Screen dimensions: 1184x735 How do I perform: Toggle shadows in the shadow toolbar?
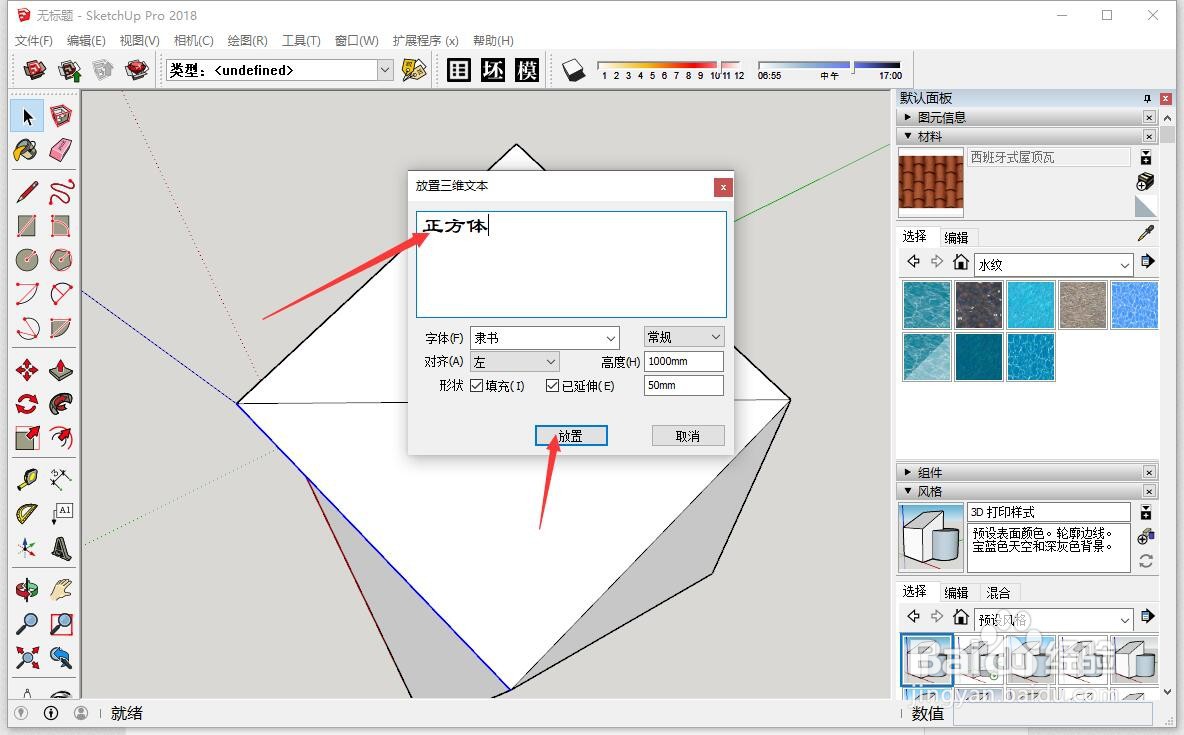click(573, 70)
